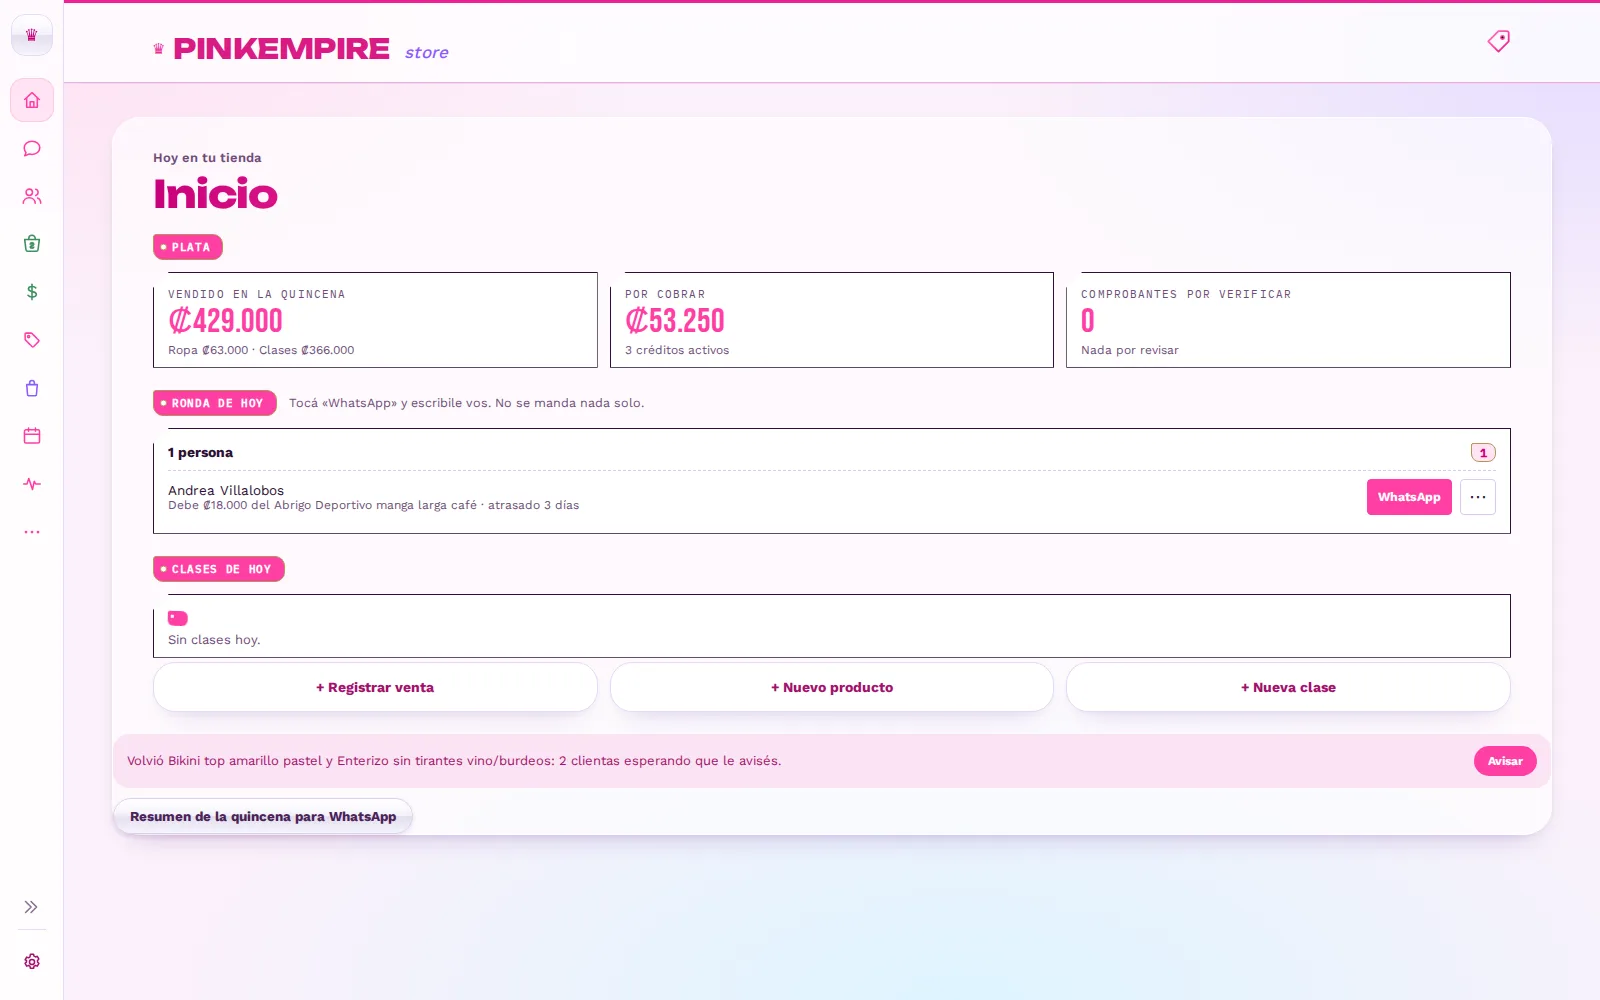Click 'Ropa ₡63.000 · Clases ₡366.000' text

(x=261, y=350)
